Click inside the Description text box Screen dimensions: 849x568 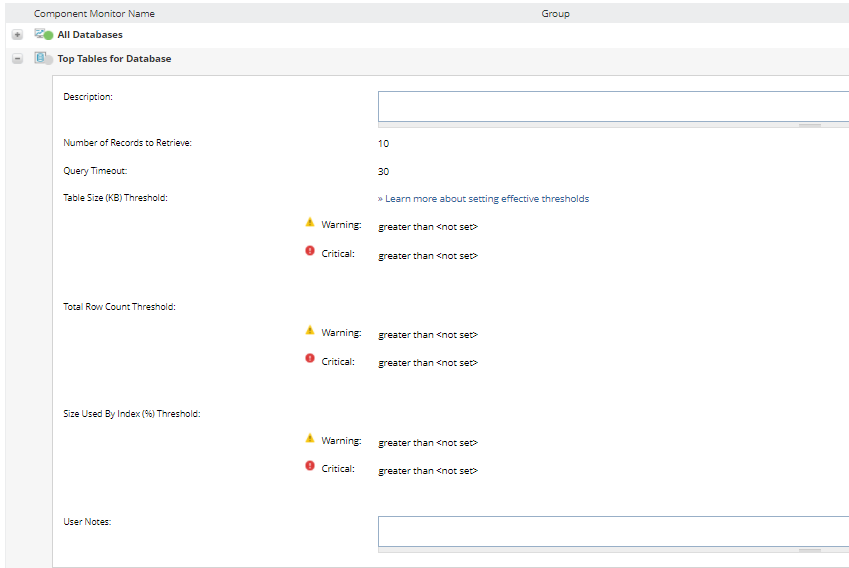tap(612, 106)
